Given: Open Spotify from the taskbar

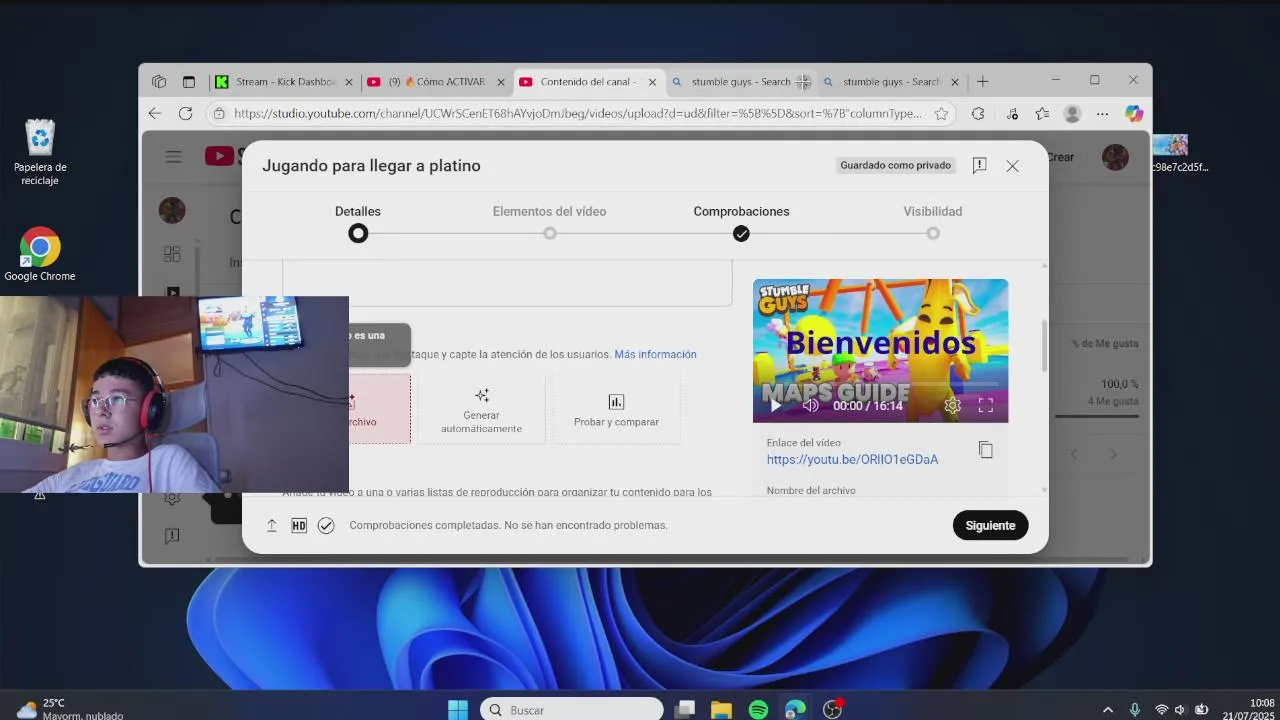Looking at the screenshot, I should tap(758, 710).
